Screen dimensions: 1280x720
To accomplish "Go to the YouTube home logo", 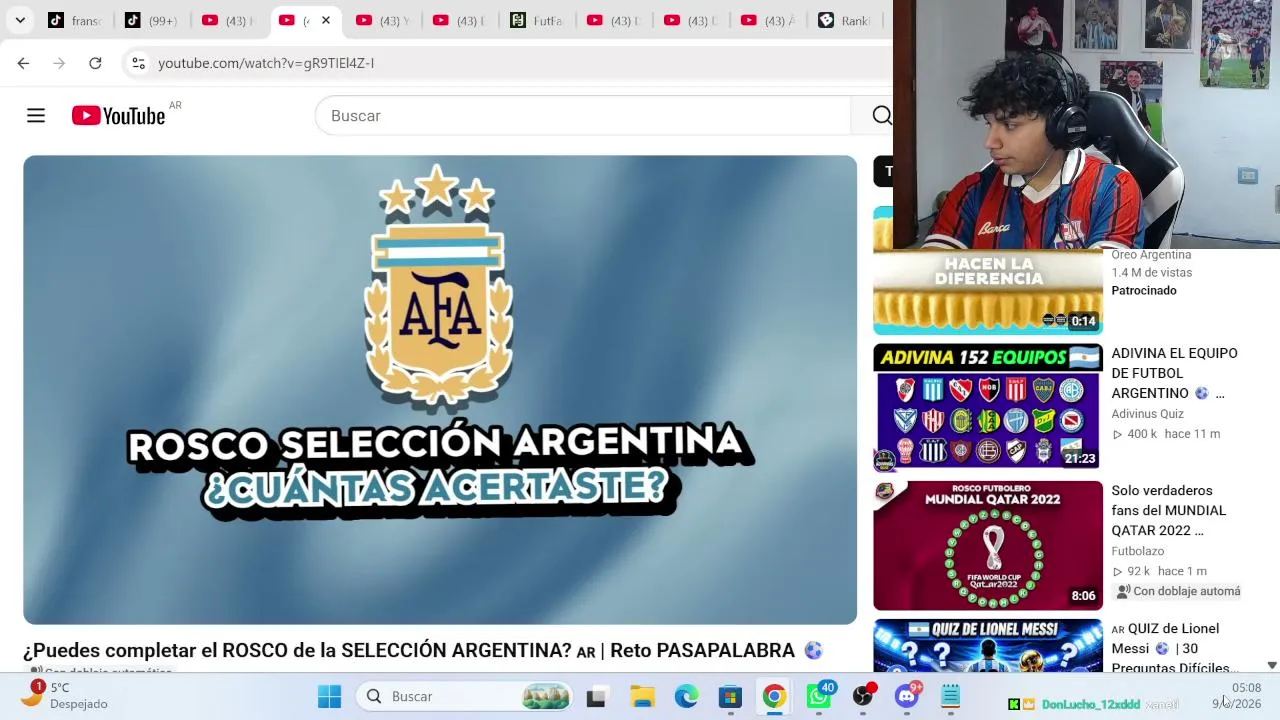I will point(118,116).
